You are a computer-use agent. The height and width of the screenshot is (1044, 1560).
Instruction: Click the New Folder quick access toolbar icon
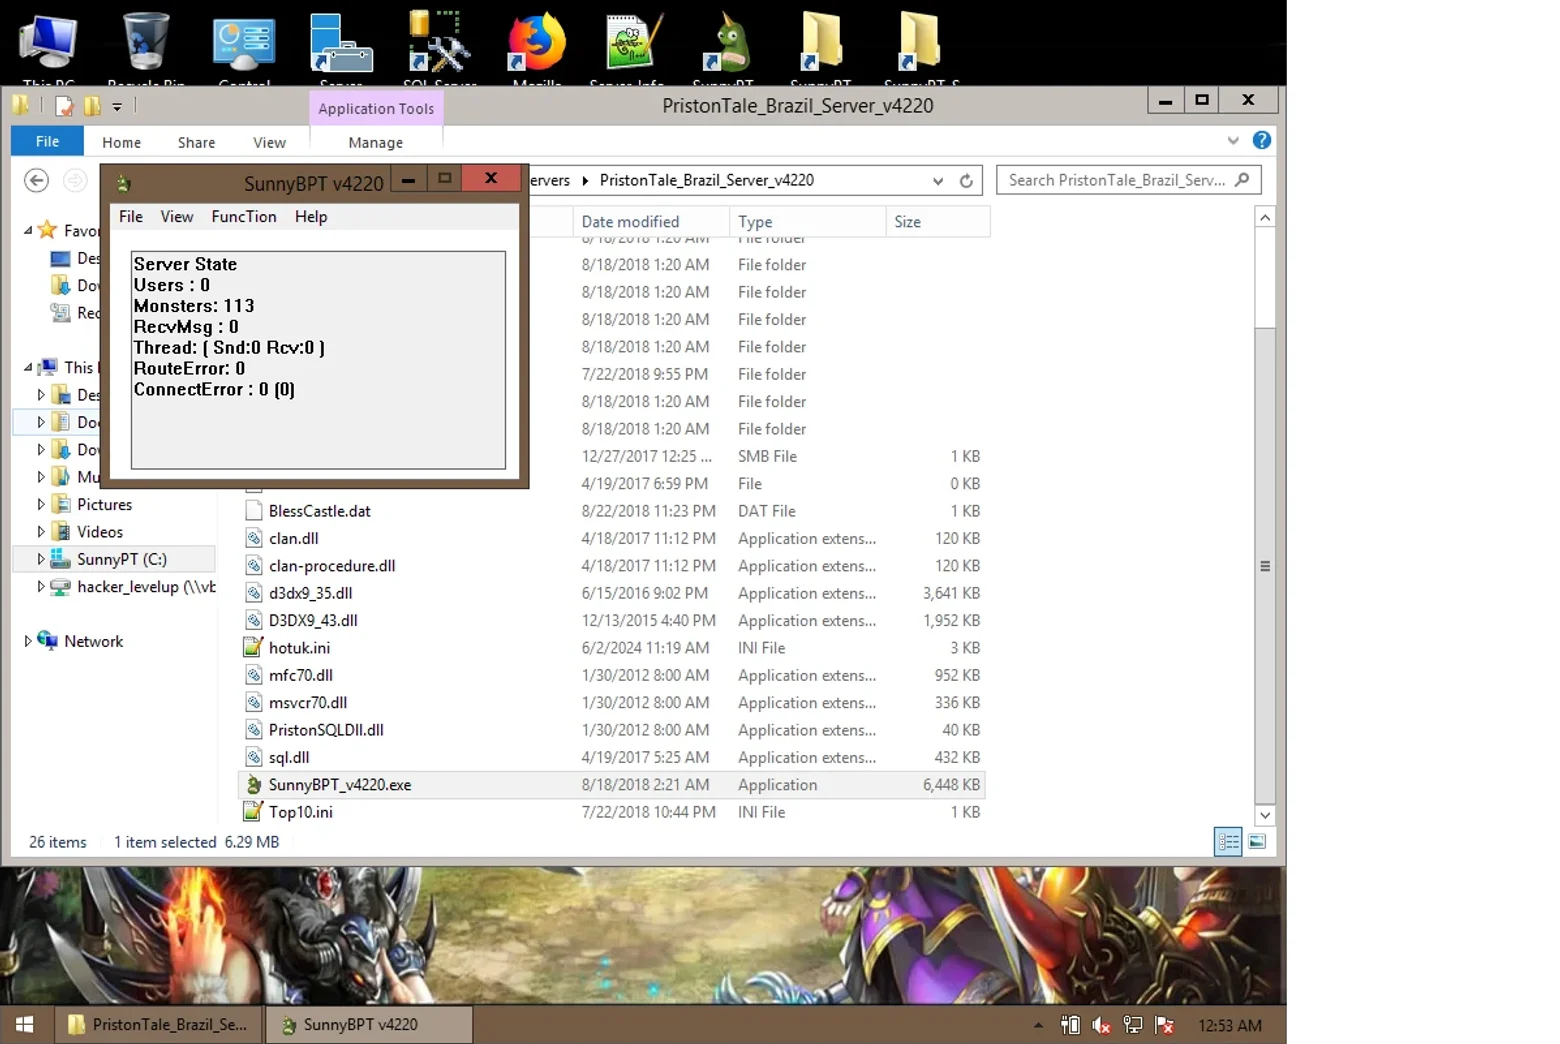[92, 105]
